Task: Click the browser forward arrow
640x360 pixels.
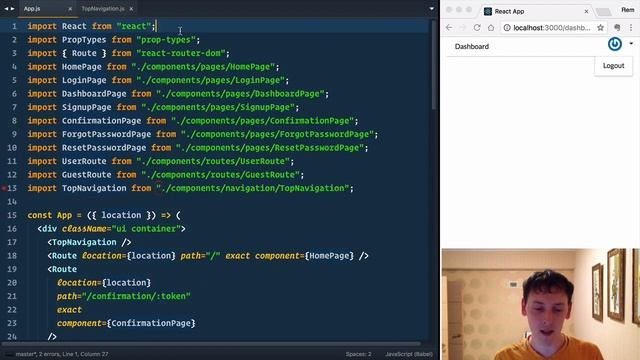Action: tap(463, 28)
